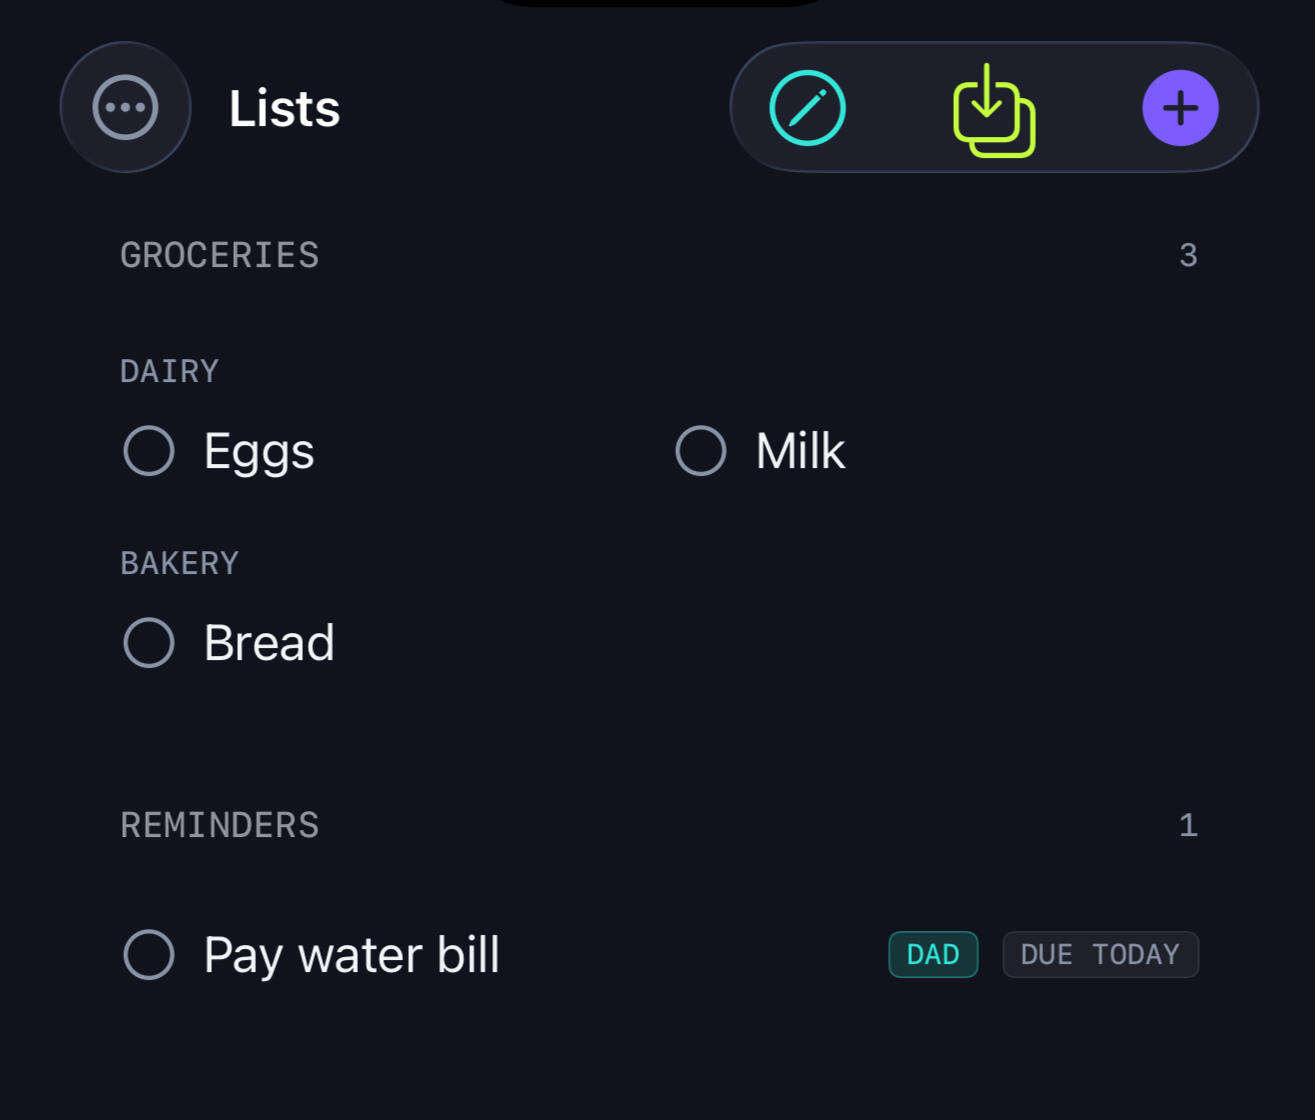Add a new item with purple plus

1180,108
